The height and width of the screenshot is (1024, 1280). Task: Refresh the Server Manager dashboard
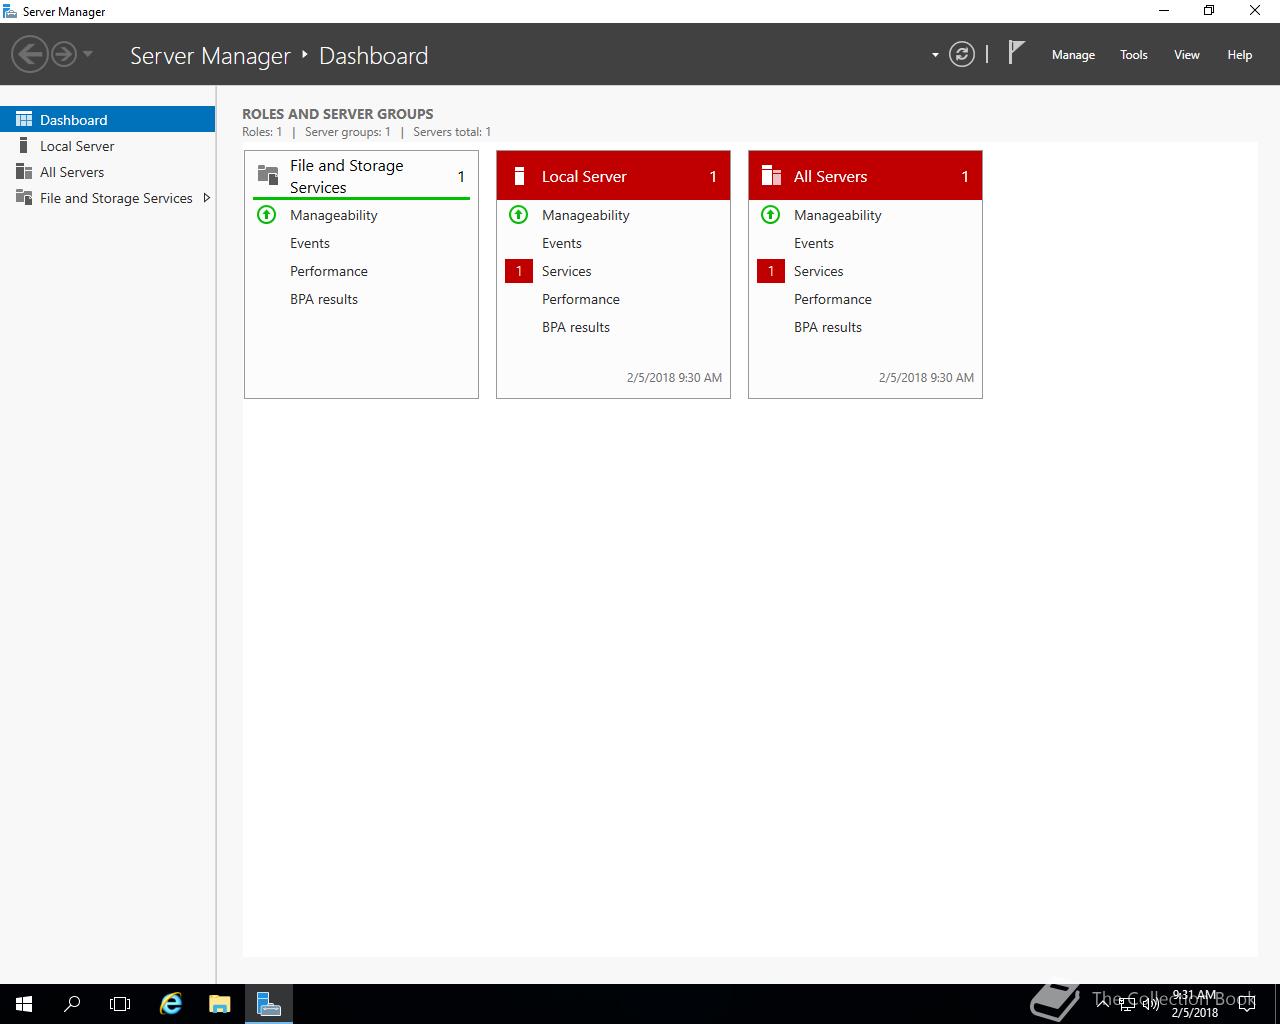coord(961,55)
